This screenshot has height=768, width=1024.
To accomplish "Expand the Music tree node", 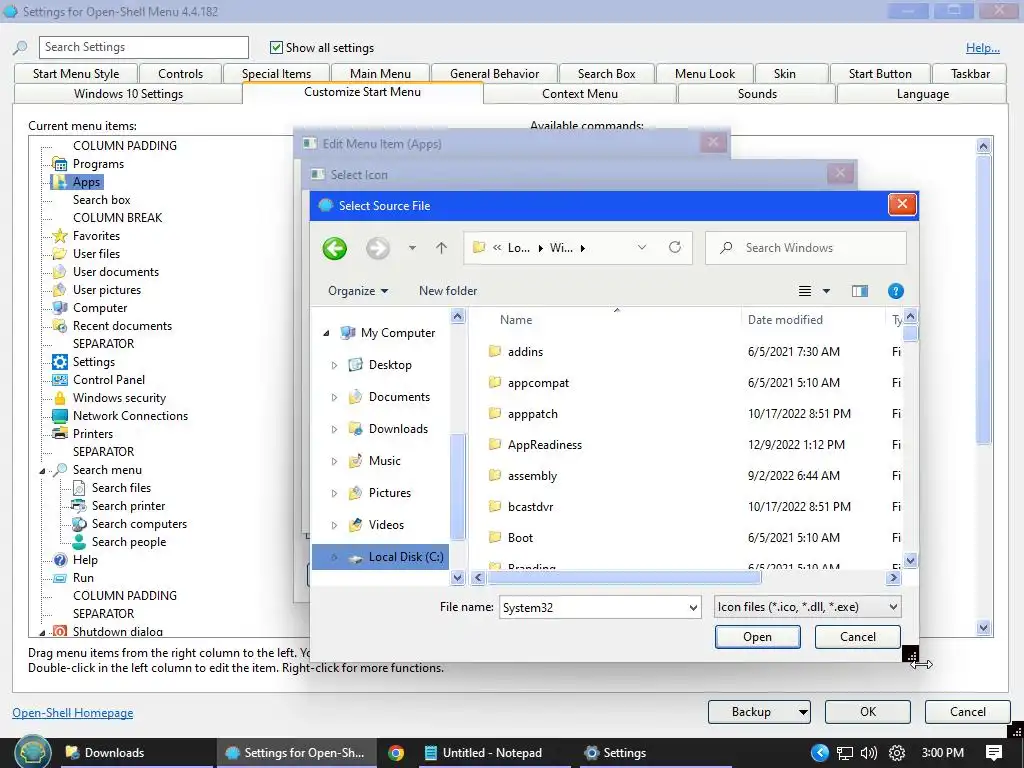I will pos(334,461).
